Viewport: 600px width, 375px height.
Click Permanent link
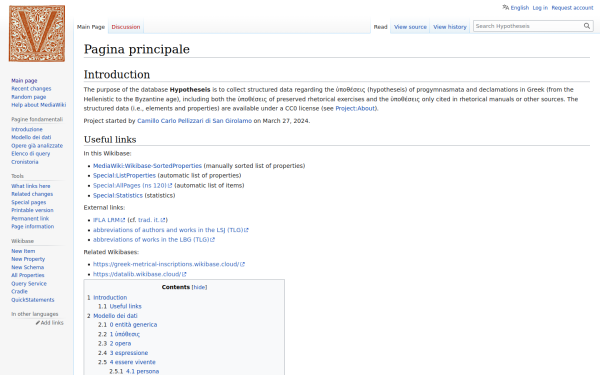click(30, 218)
